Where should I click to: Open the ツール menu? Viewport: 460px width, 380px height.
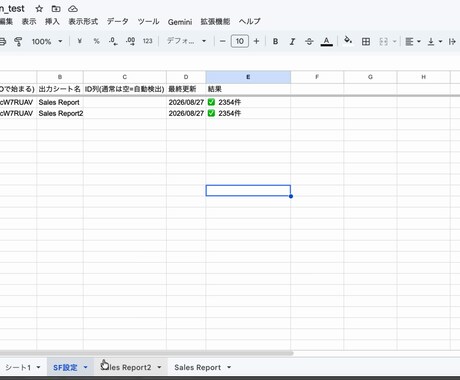(x=148, y=22)
